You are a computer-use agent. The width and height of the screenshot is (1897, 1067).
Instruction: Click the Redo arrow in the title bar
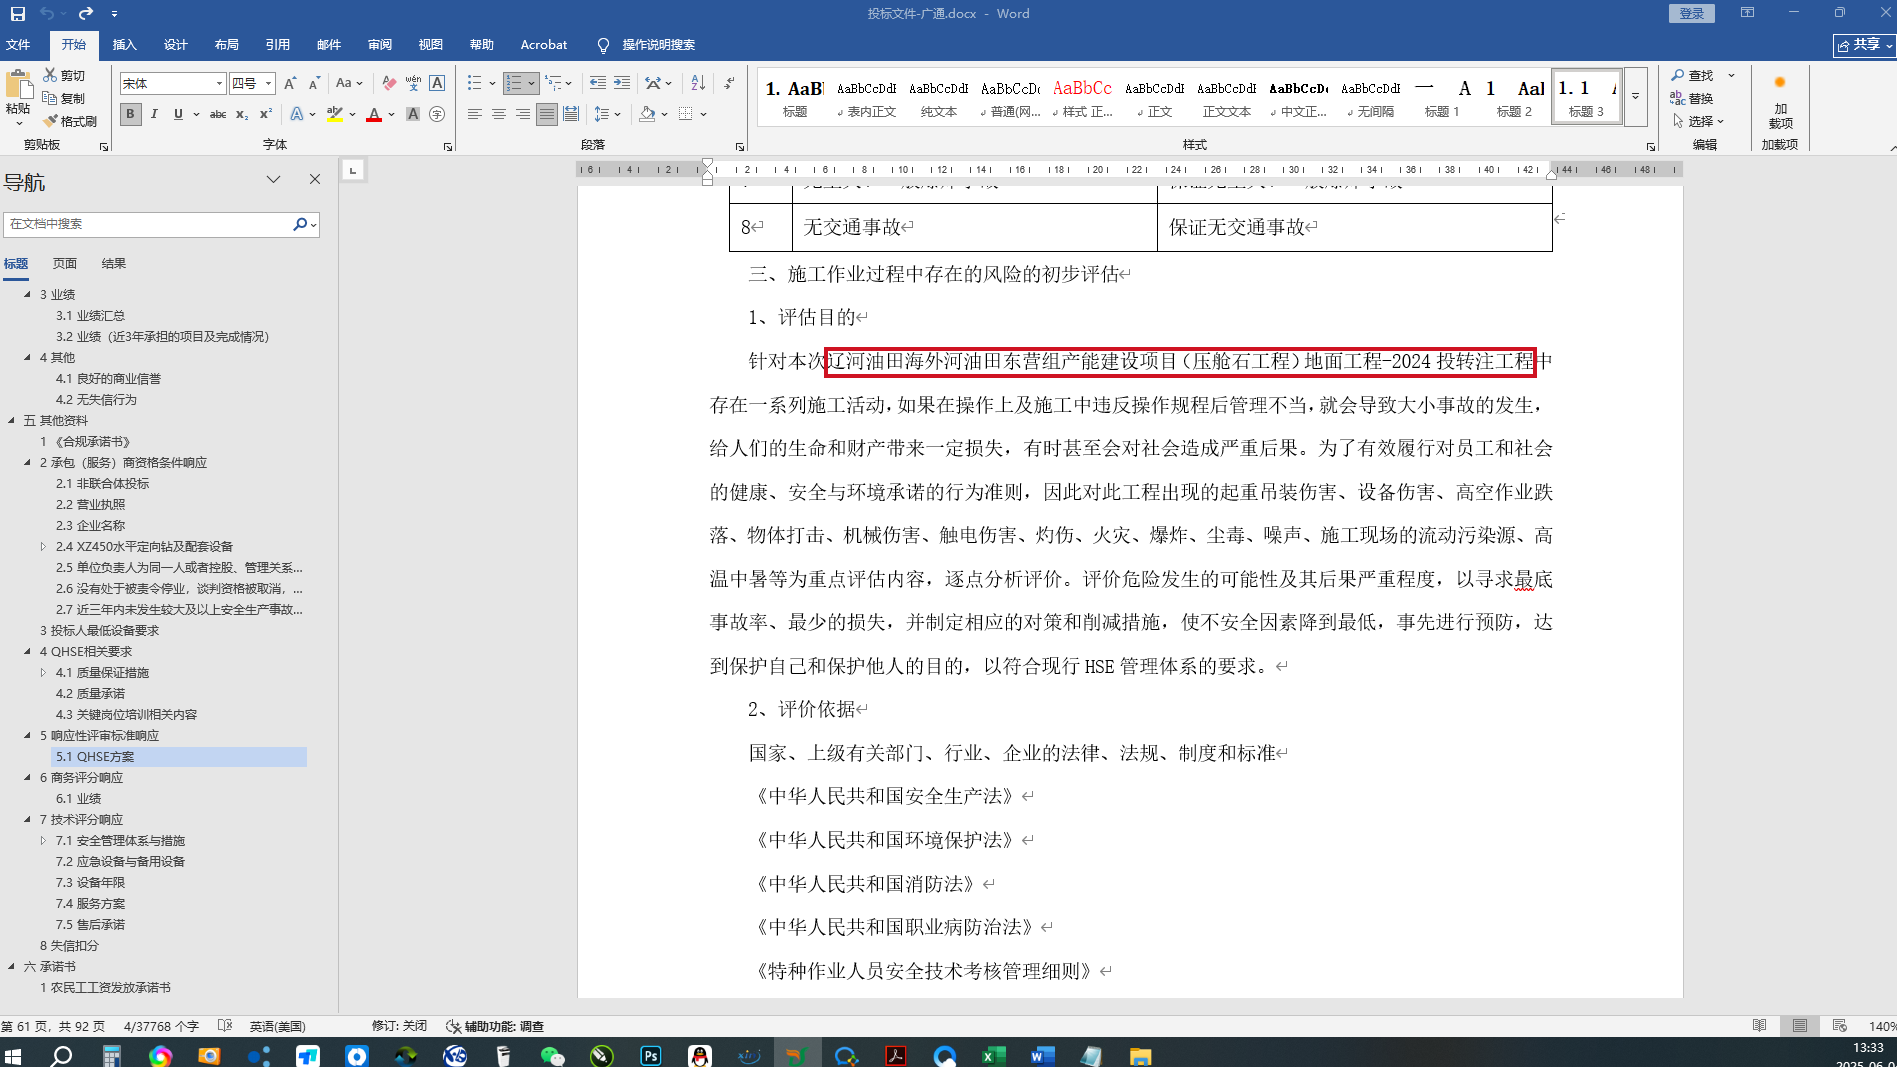[86, 14]
